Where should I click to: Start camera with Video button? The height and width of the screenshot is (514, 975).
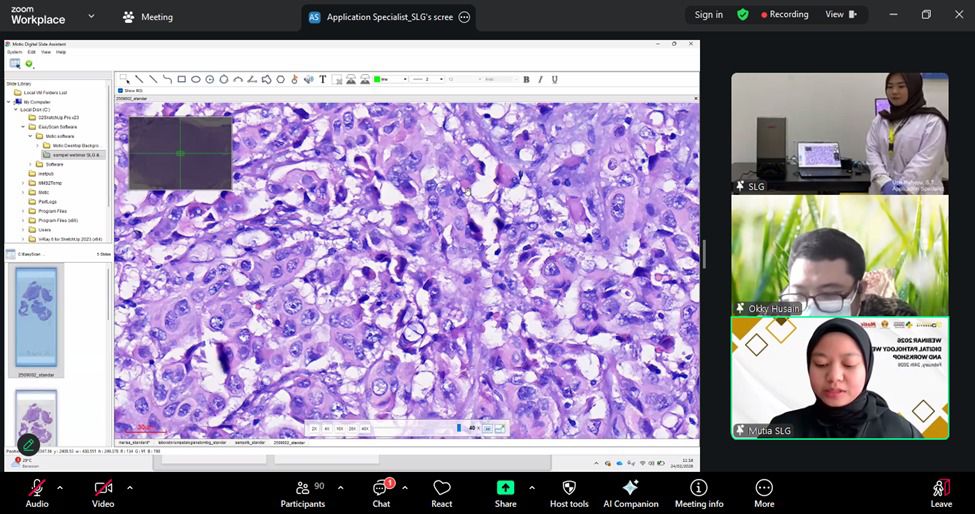pos(103,492)
